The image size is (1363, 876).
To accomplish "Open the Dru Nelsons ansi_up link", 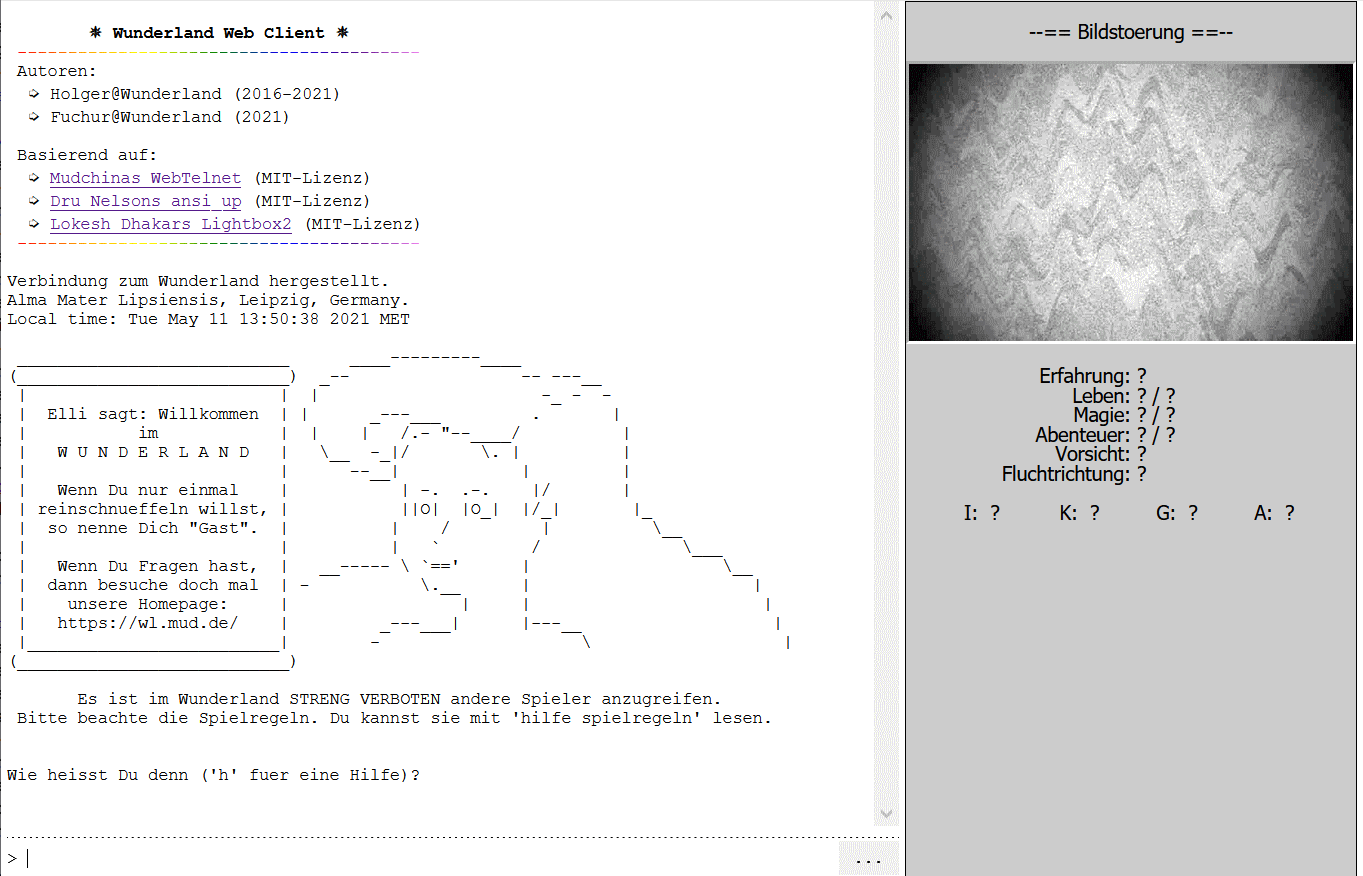I will pyautogui.click(x=145, y=200).
